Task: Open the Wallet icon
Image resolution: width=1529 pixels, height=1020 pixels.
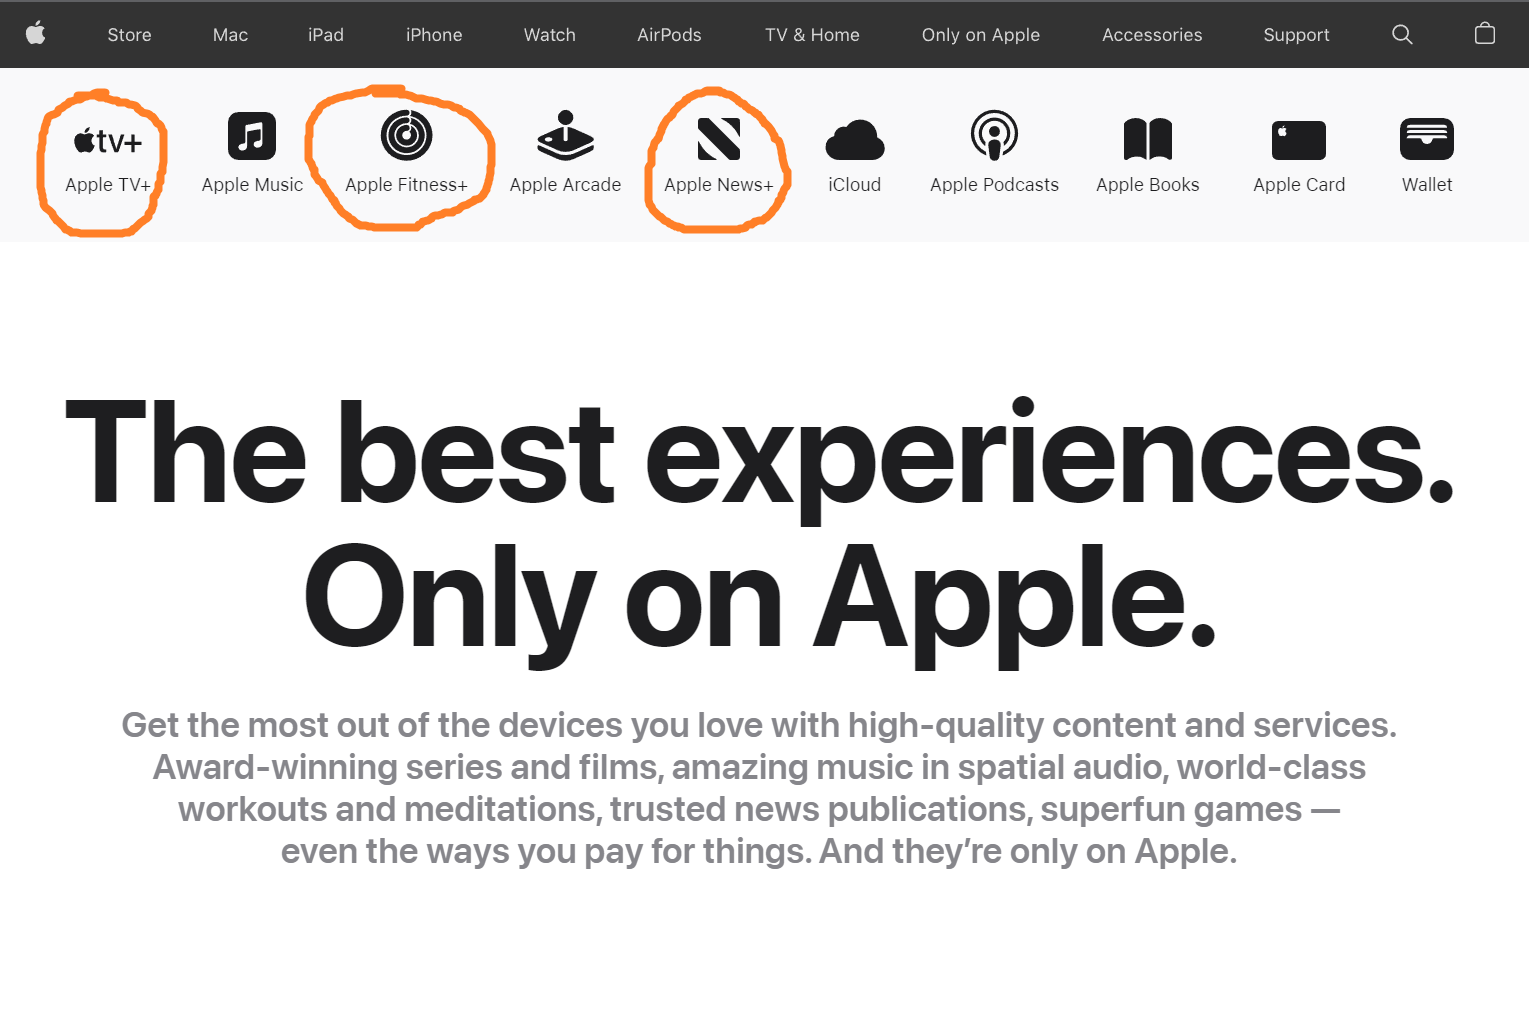Action: coord(1427,139)
